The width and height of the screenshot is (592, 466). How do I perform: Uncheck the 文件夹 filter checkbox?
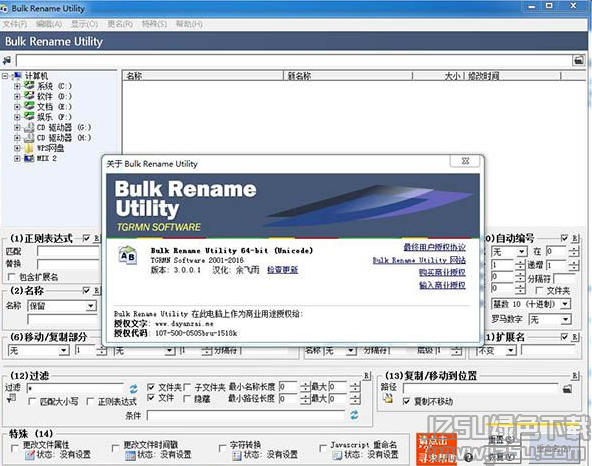(151, 387)
